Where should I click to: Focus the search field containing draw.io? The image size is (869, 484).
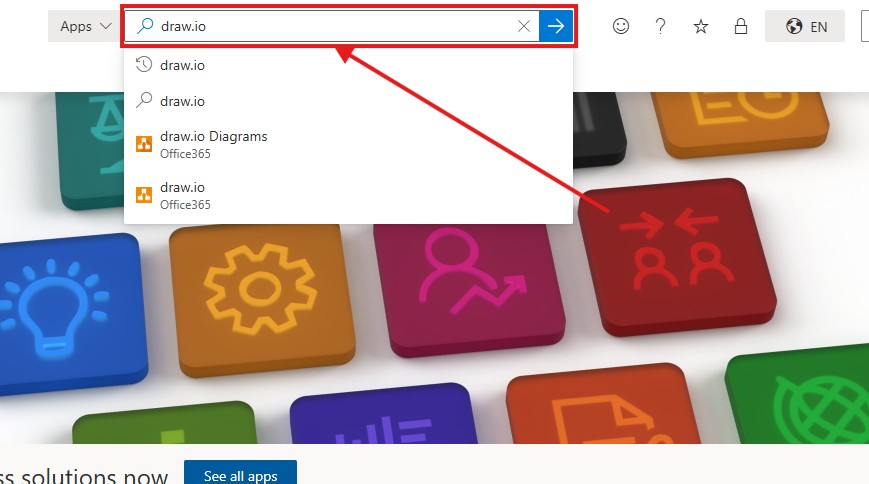330,26
